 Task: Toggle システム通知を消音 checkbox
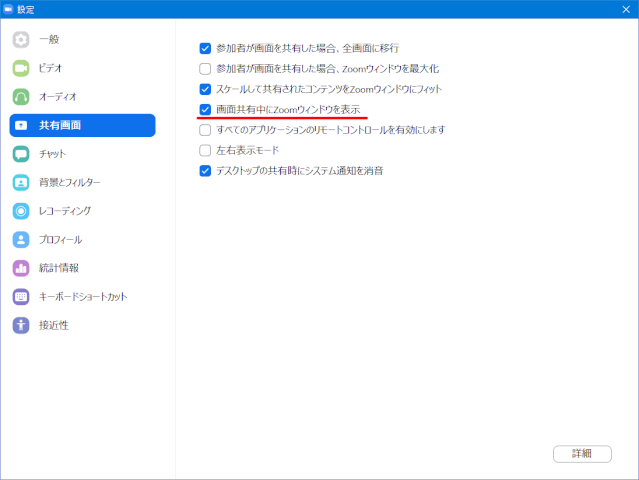coord(205,171)
